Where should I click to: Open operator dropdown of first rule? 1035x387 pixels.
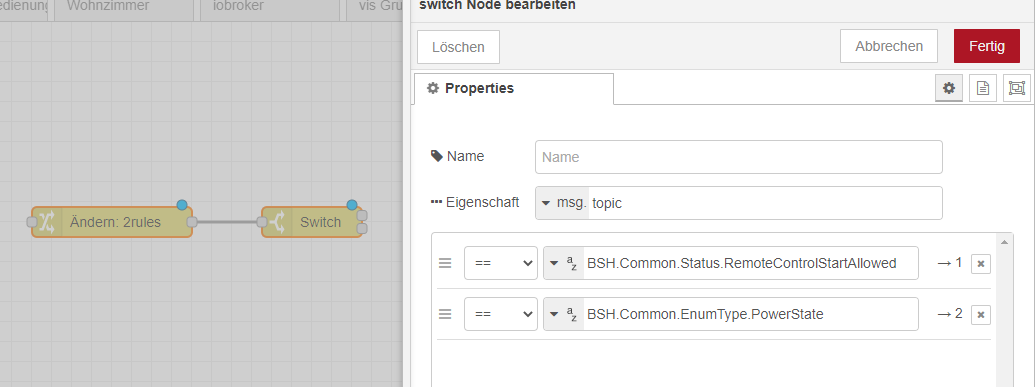(x=501, y=263)
